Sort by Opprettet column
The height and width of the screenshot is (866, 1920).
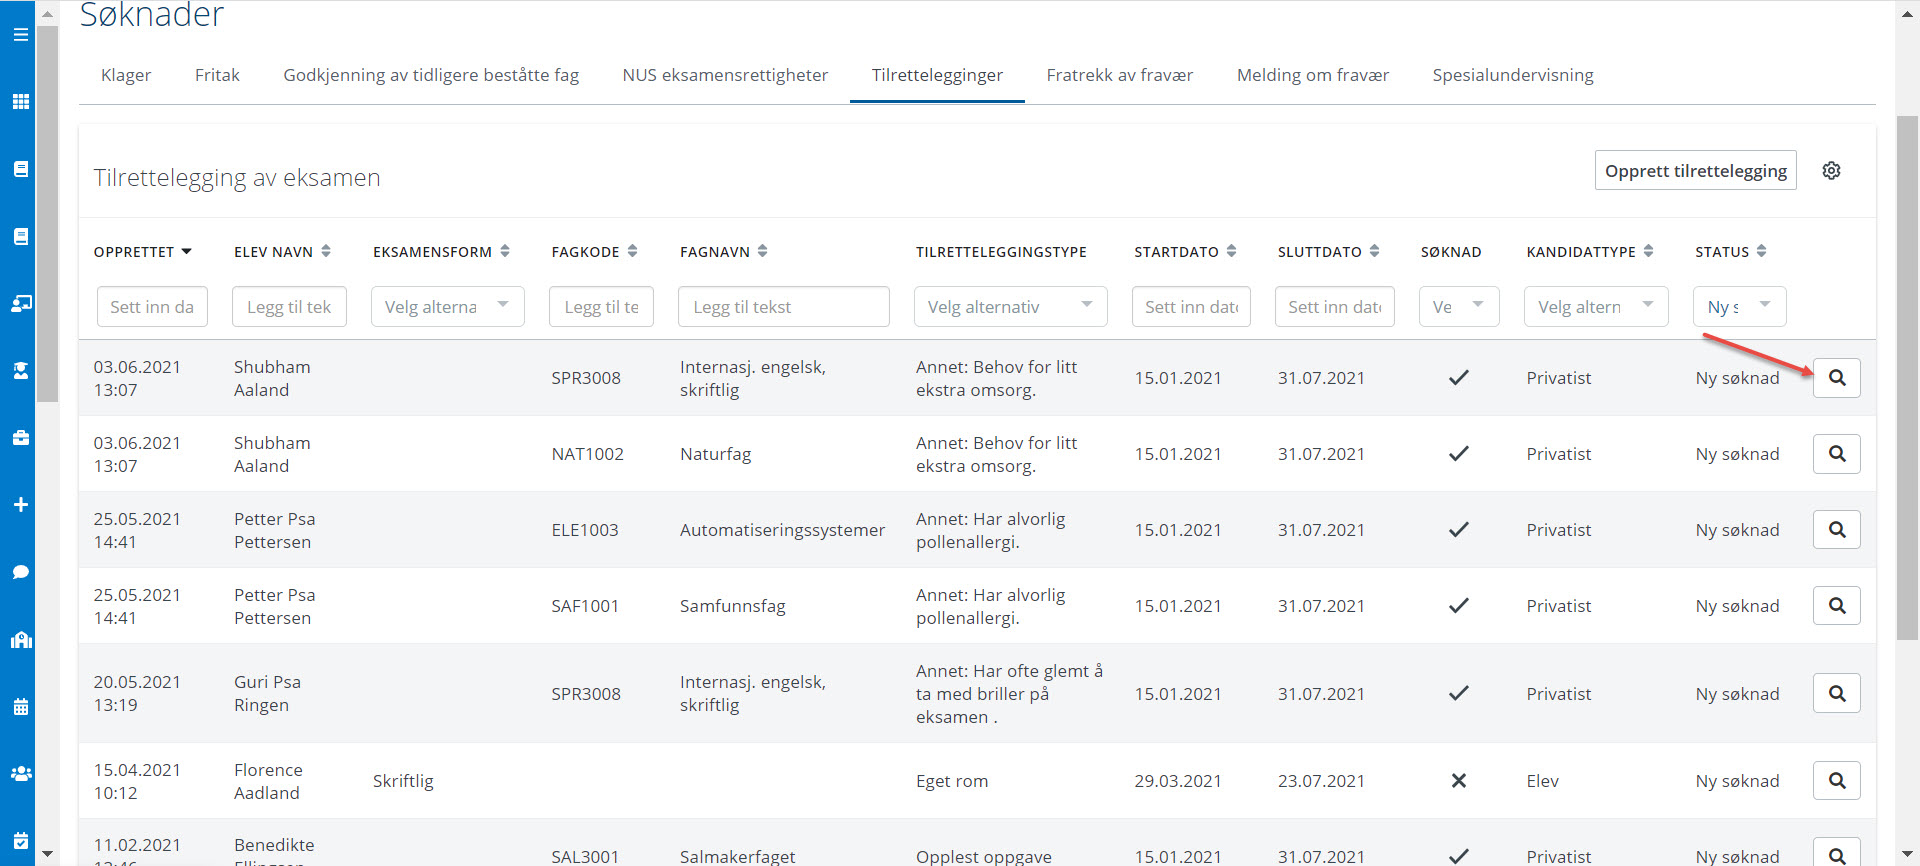pyautogui.click(x=143, y=252)
